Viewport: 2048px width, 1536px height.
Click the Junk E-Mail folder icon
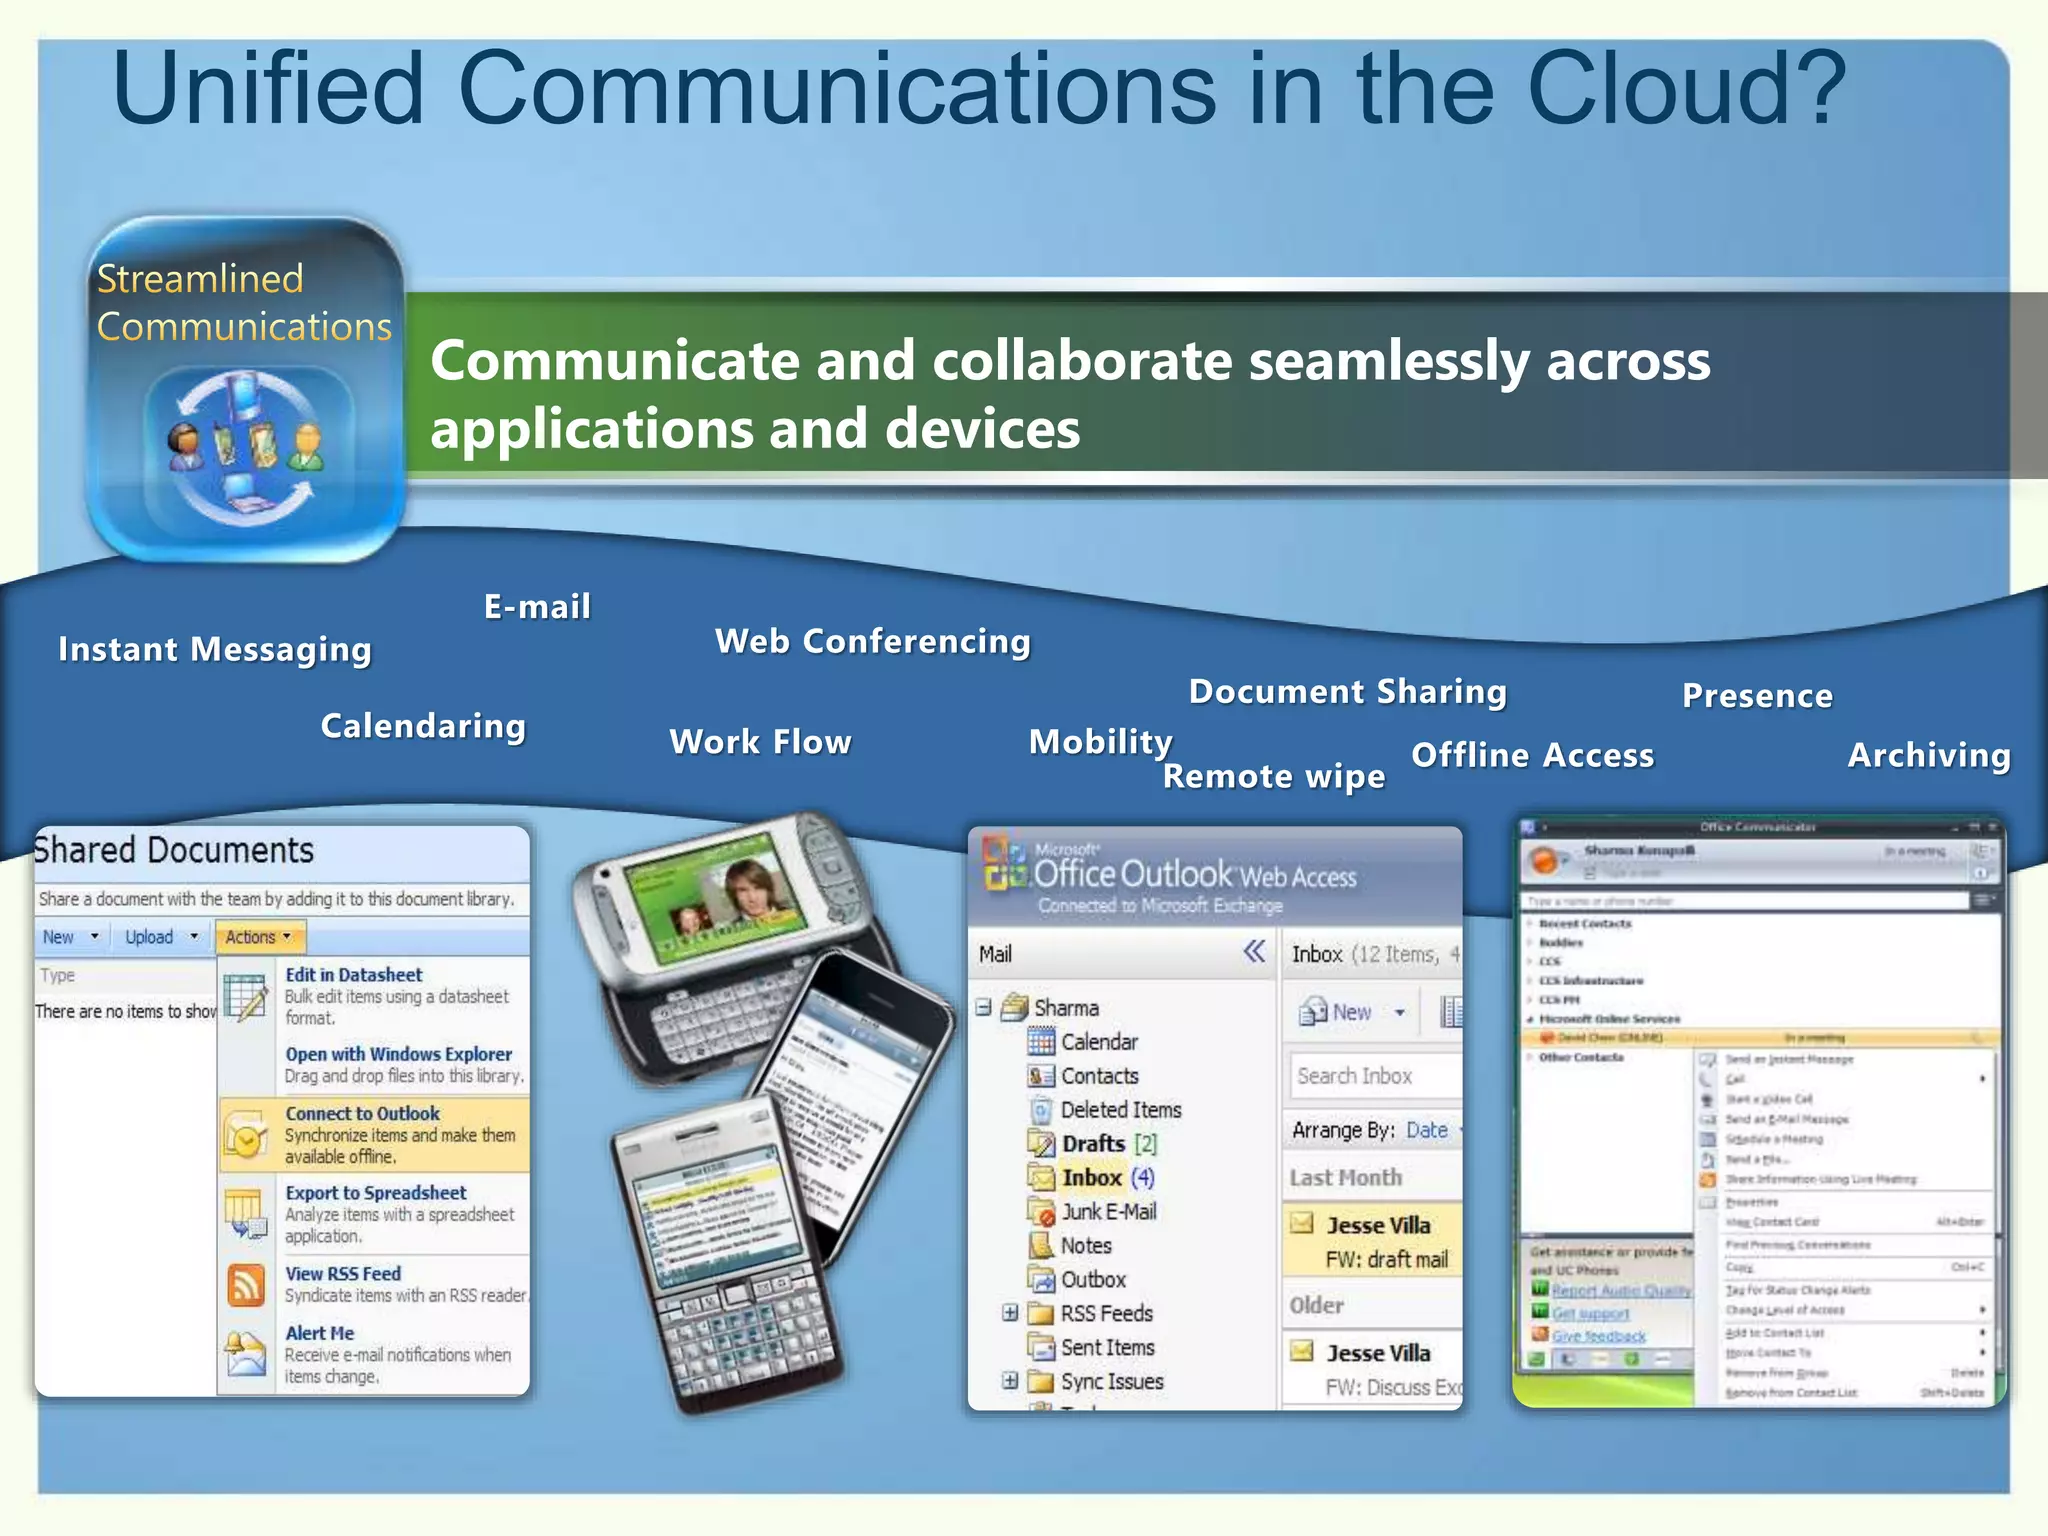coord(1041,1212)
